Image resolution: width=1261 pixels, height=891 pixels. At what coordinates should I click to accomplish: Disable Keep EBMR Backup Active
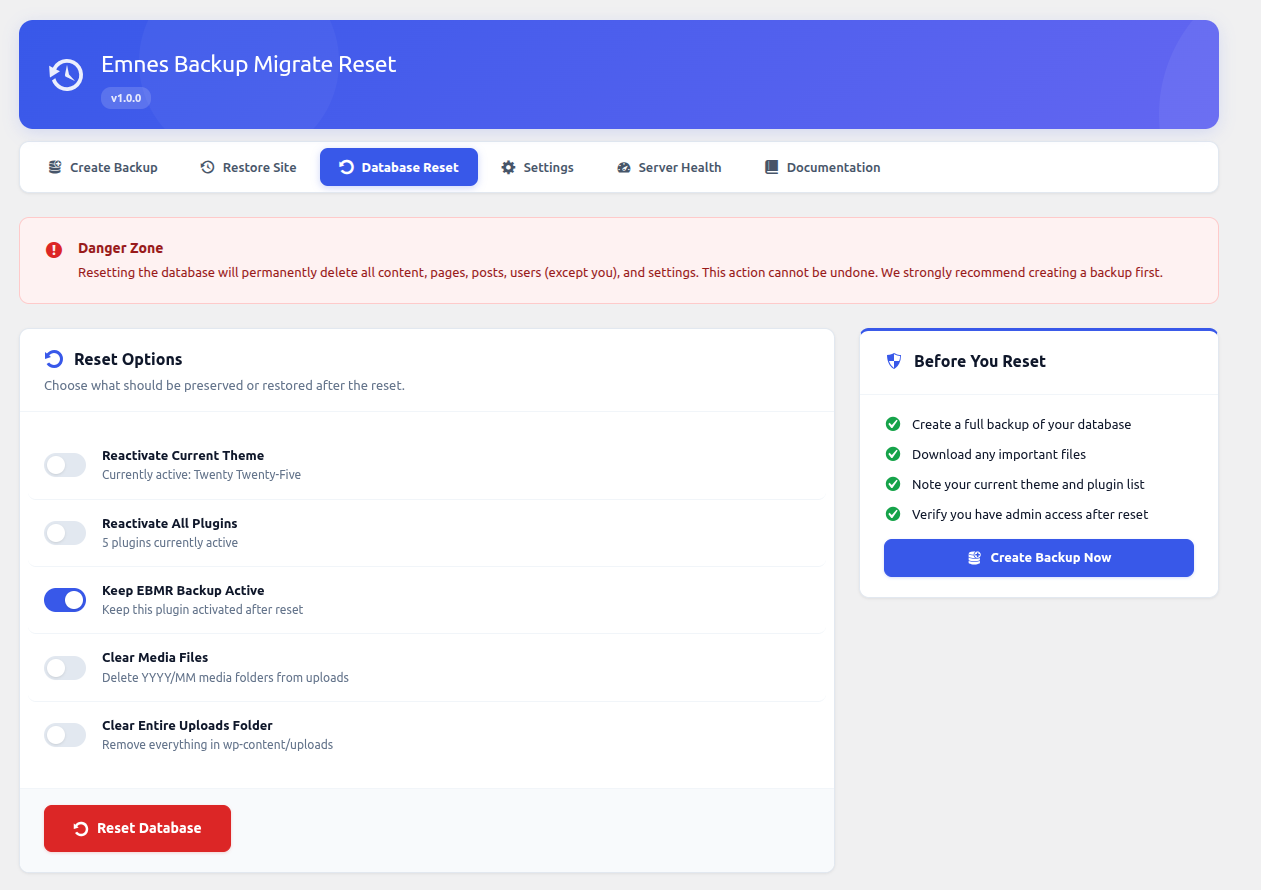click(64, 600)
